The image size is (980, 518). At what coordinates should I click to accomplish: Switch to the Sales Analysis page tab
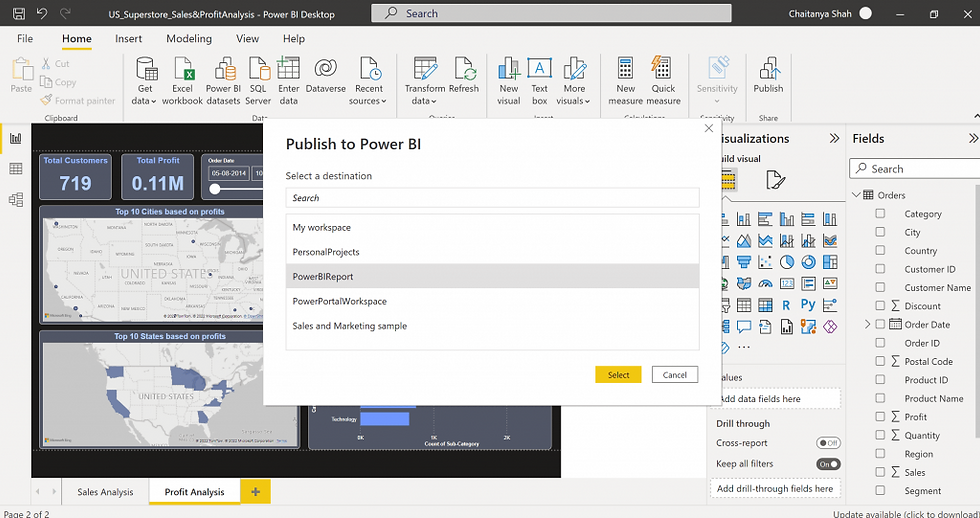(x=105, y=492)
